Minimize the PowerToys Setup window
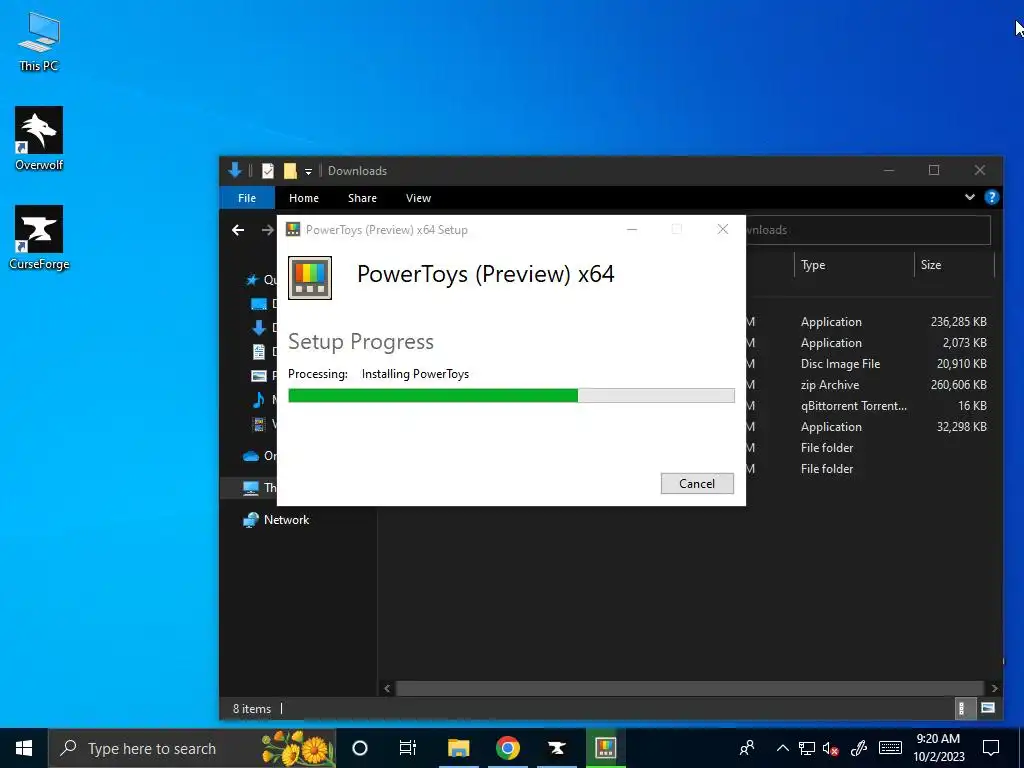The image size is (1024, 768). click(632, 229)
